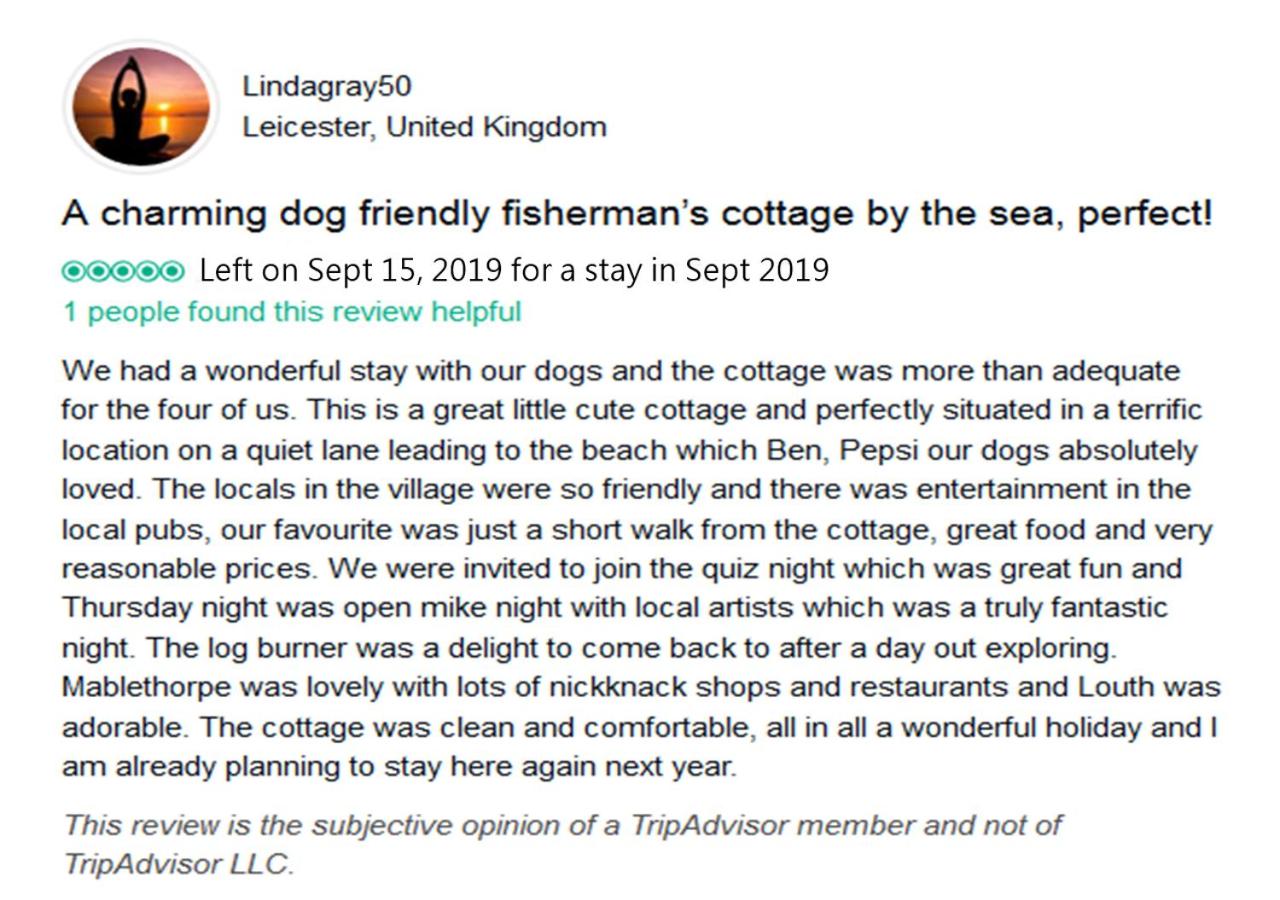
Task: Click '1 people found this review helpful'
Action: (292, 312)
